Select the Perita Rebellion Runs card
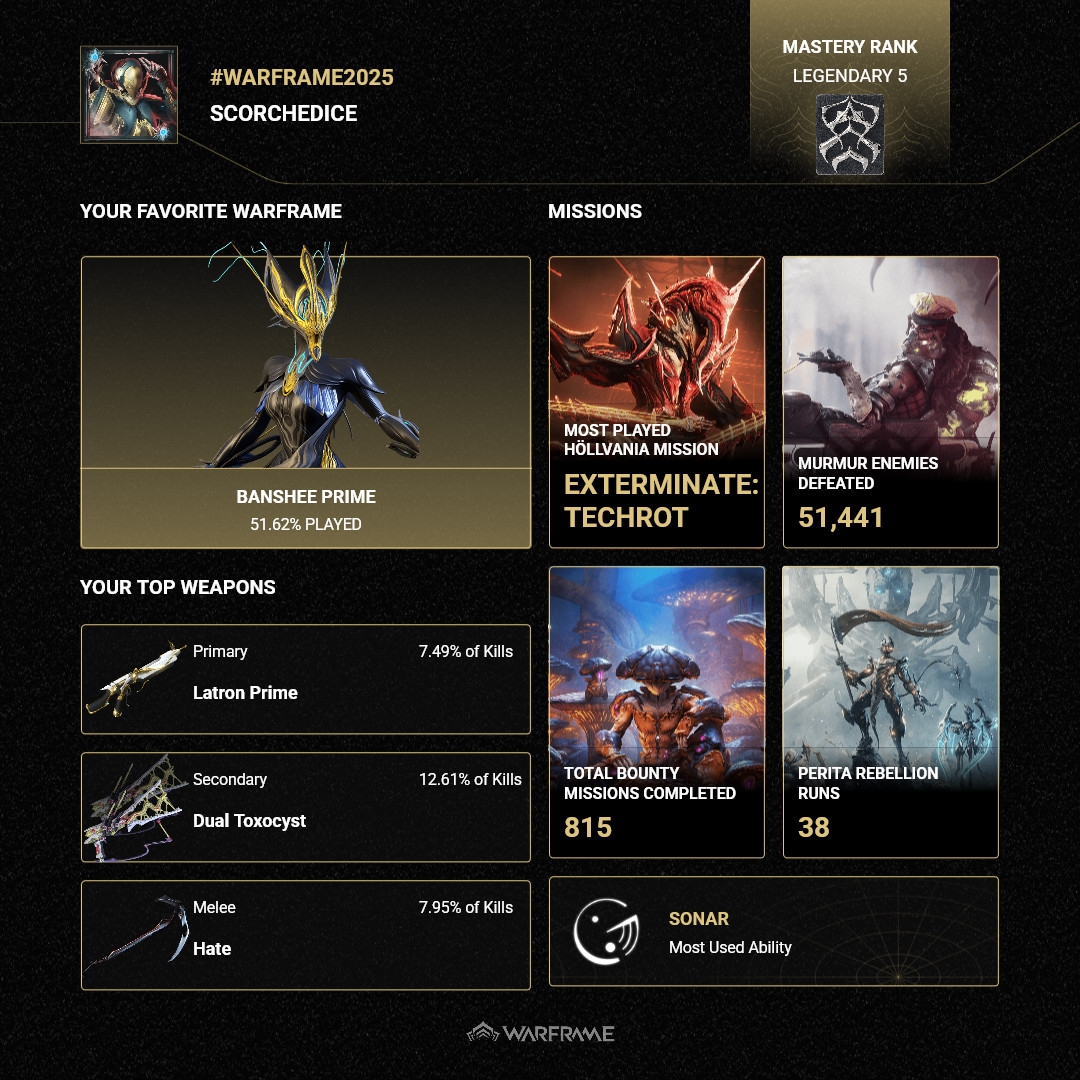The width and height of the screenshot is (1080, 1080). [x=891, y=712]
